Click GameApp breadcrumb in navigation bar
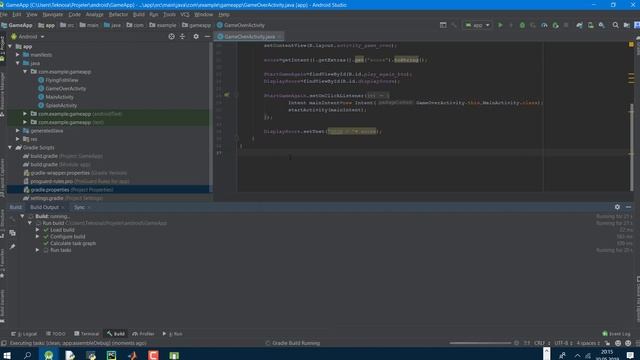 tap(17, 25)
